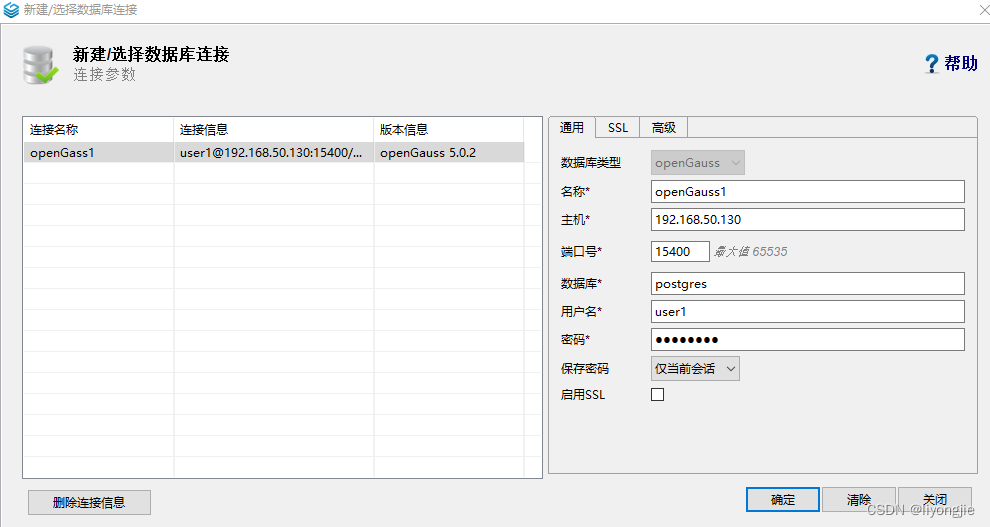Open the 帮助 help link
The height and width of the screenshot is (527, 990).
(961, 63)
